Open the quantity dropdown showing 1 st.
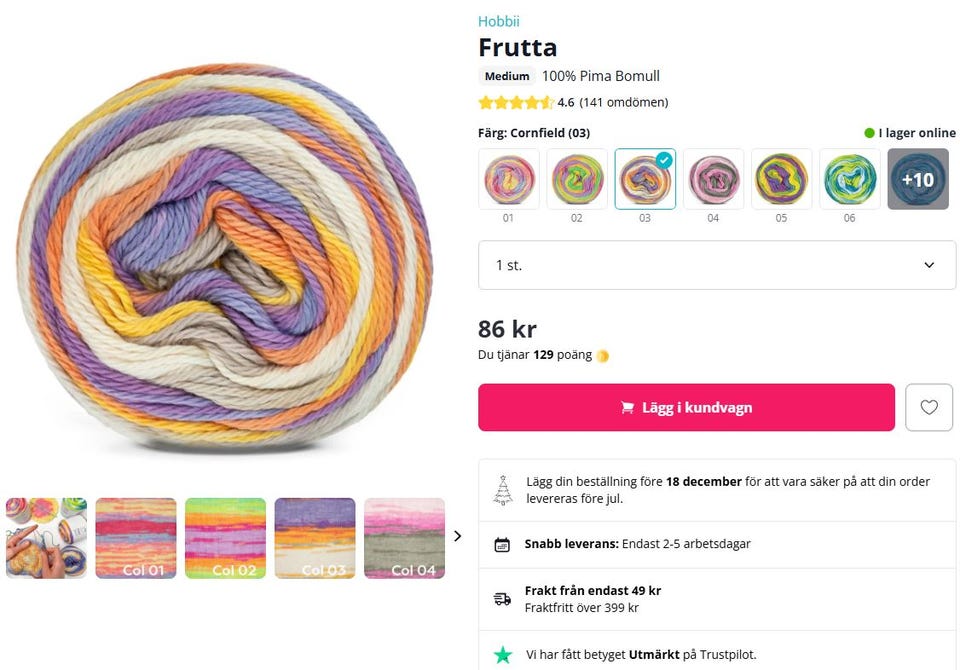The width and height of the screenshot is (960, 670). (717, 265)
